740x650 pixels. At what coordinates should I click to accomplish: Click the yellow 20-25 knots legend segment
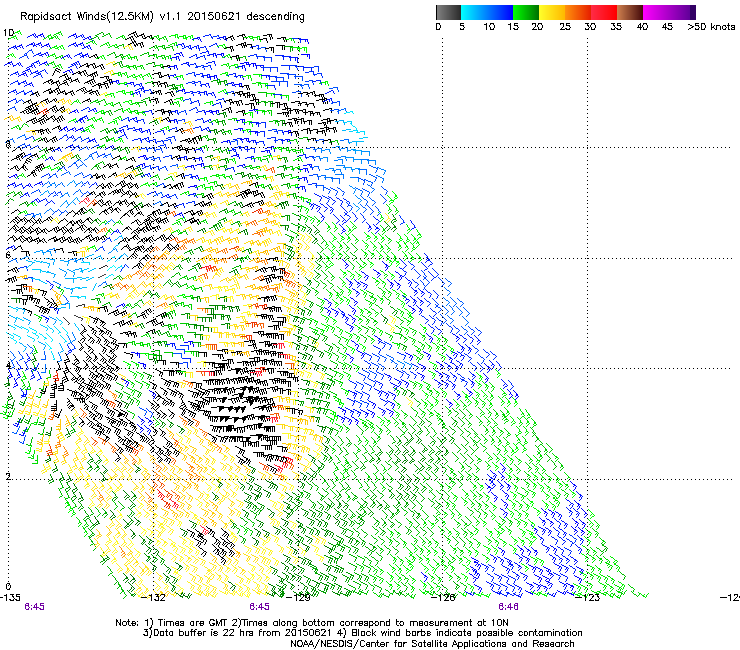[552, 12]
